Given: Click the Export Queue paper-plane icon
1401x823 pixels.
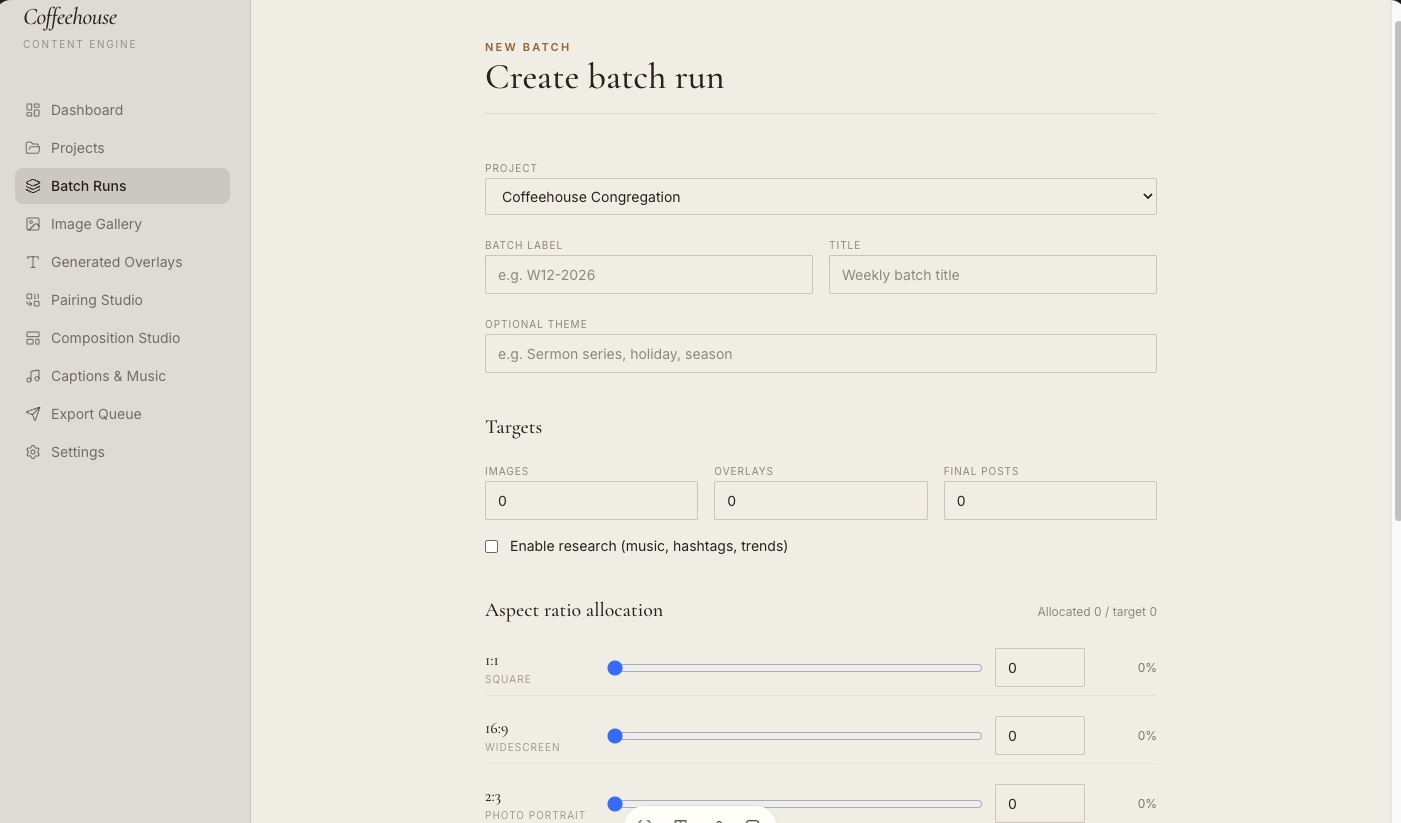Looking at the screenshot, I should click(x=33, y=414).
